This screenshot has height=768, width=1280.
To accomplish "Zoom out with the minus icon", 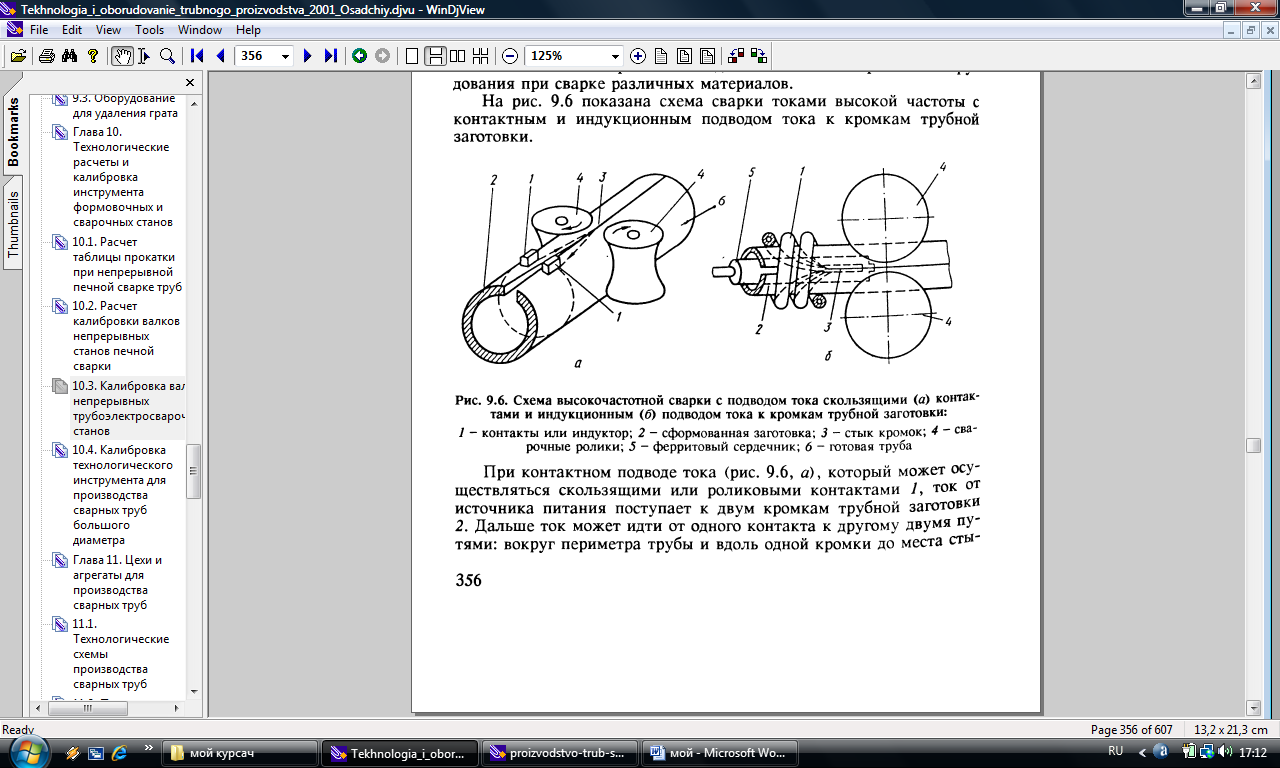I will tap(510, 56).
